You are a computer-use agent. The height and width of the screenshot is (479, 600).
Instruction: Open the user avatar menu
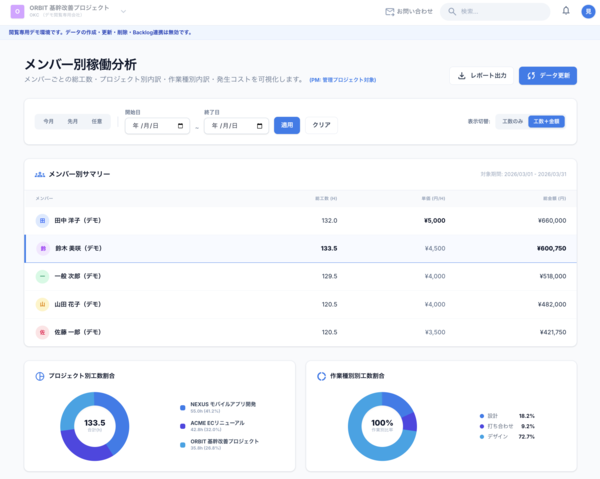pos(588,11)
